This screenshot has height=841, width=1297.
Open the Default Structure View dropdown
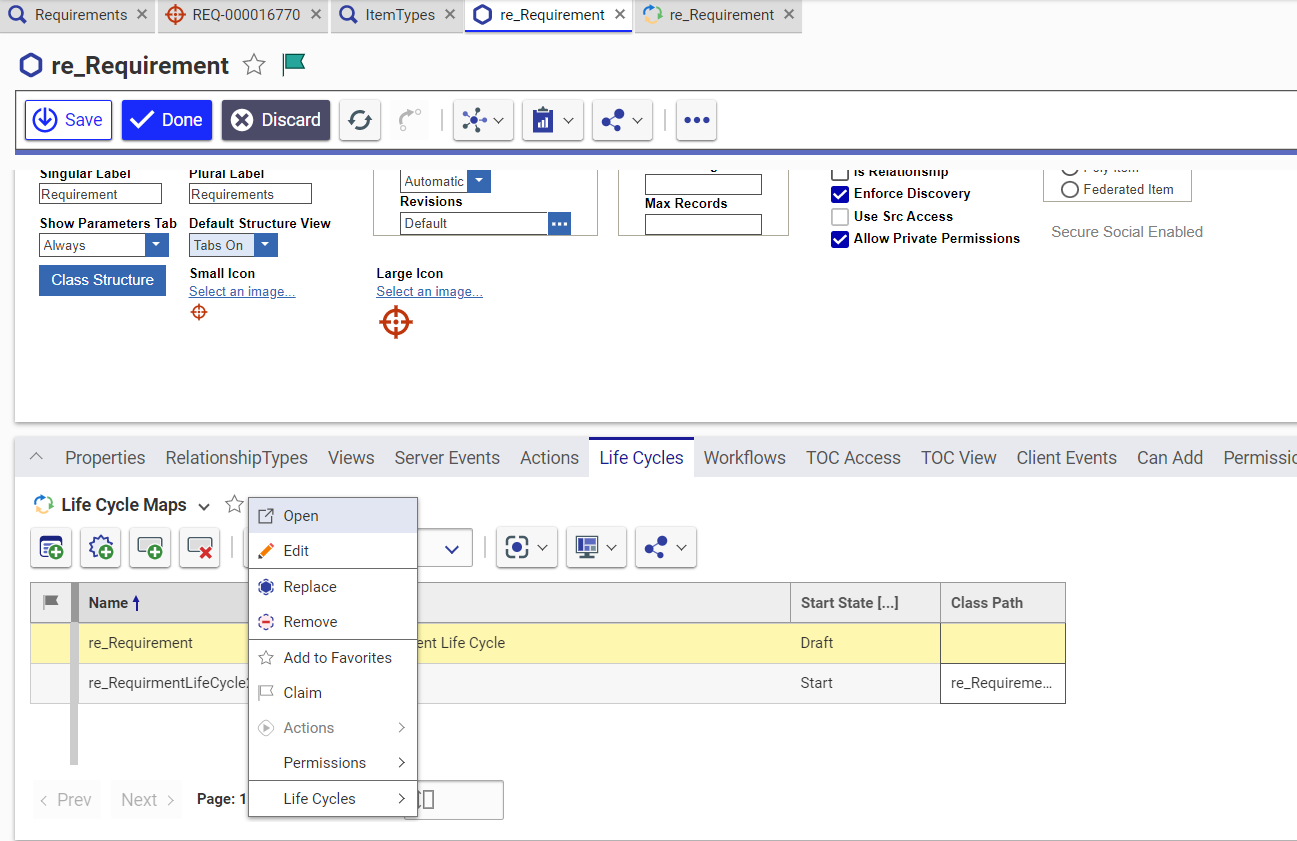pyautogui.click(x=265, y=245)
